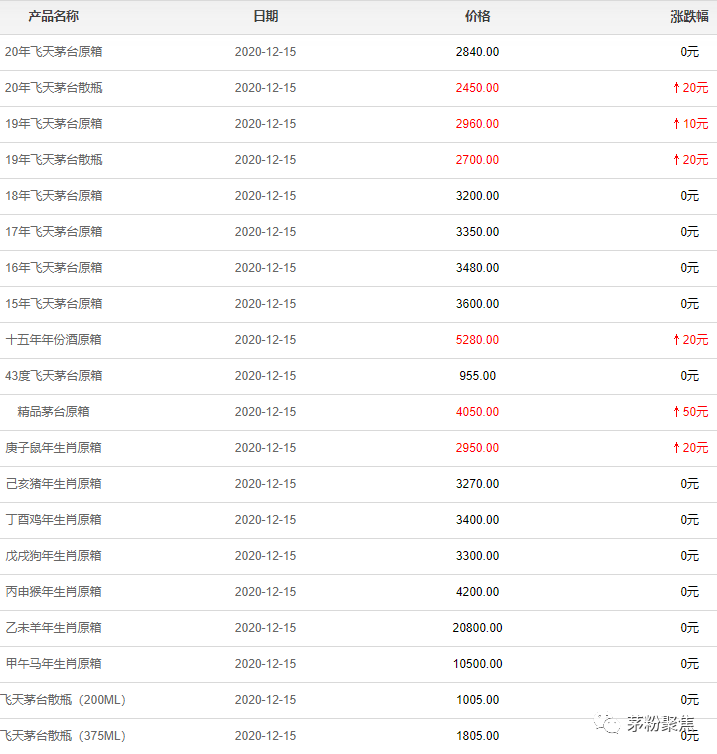Click the date in the 18年飞天茅台原箱 row
Viewport: 717px width, 754px height.
(x=265, y=196)
